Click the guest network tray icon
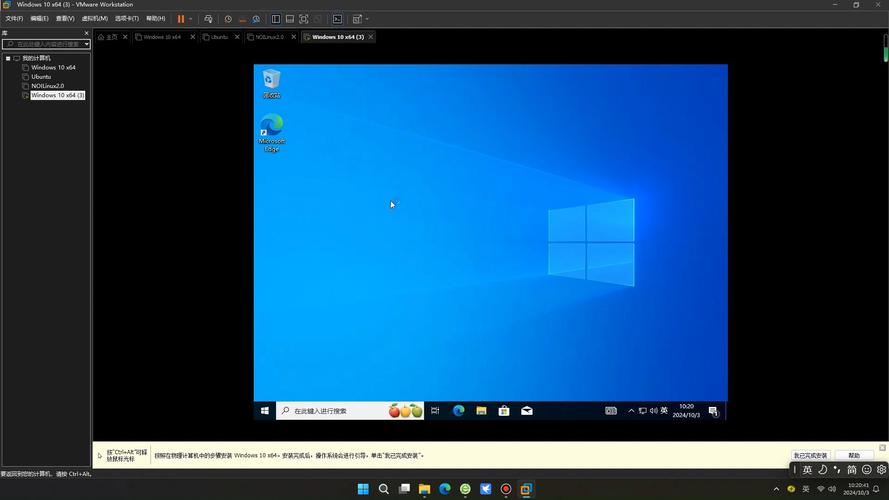889x500 pixels. 642,410
